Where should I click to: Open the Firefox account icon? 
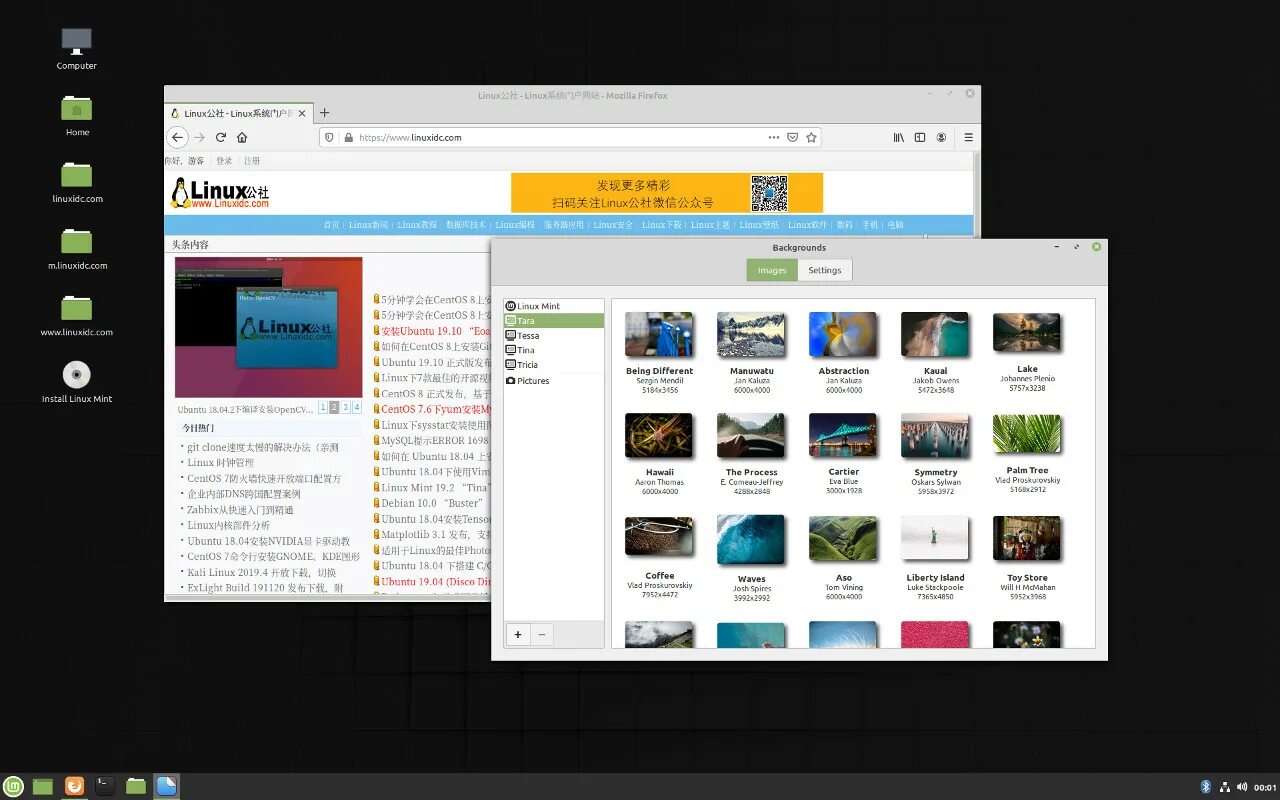[x=941, y=137]
